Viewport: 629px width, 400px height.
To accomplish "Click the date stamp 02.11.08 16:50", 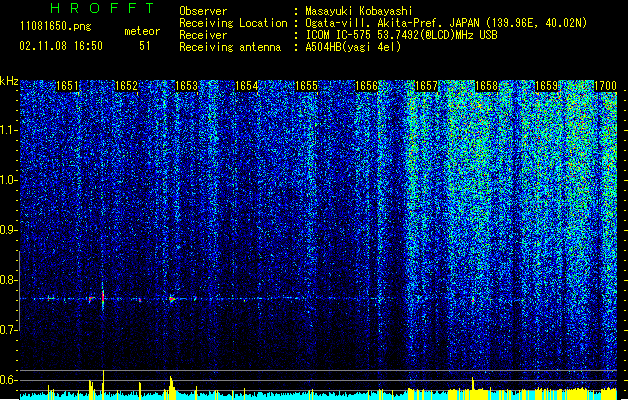I will (61, 46).
